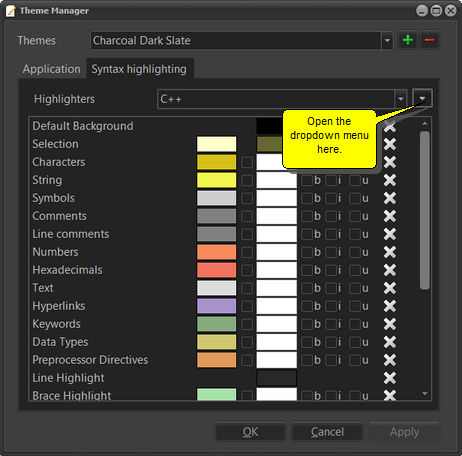The height and width of the screenshot is (456, 462).
Task: Reset the Hexadecimals row with X icon
Action: [x=390, y=270]
